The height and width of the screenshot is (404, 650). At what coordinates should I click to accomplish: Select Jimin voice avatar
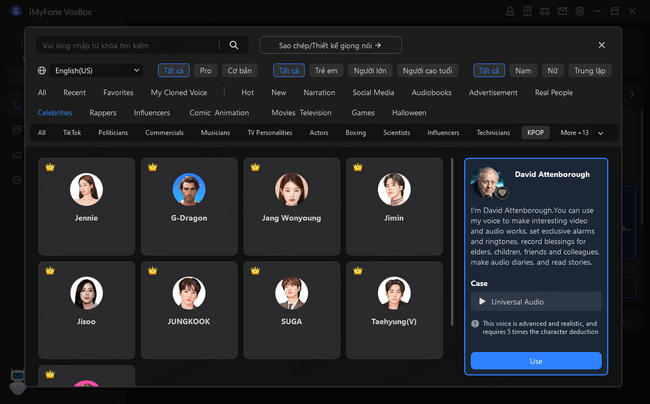pyautogui.click(x=394, y=189)
